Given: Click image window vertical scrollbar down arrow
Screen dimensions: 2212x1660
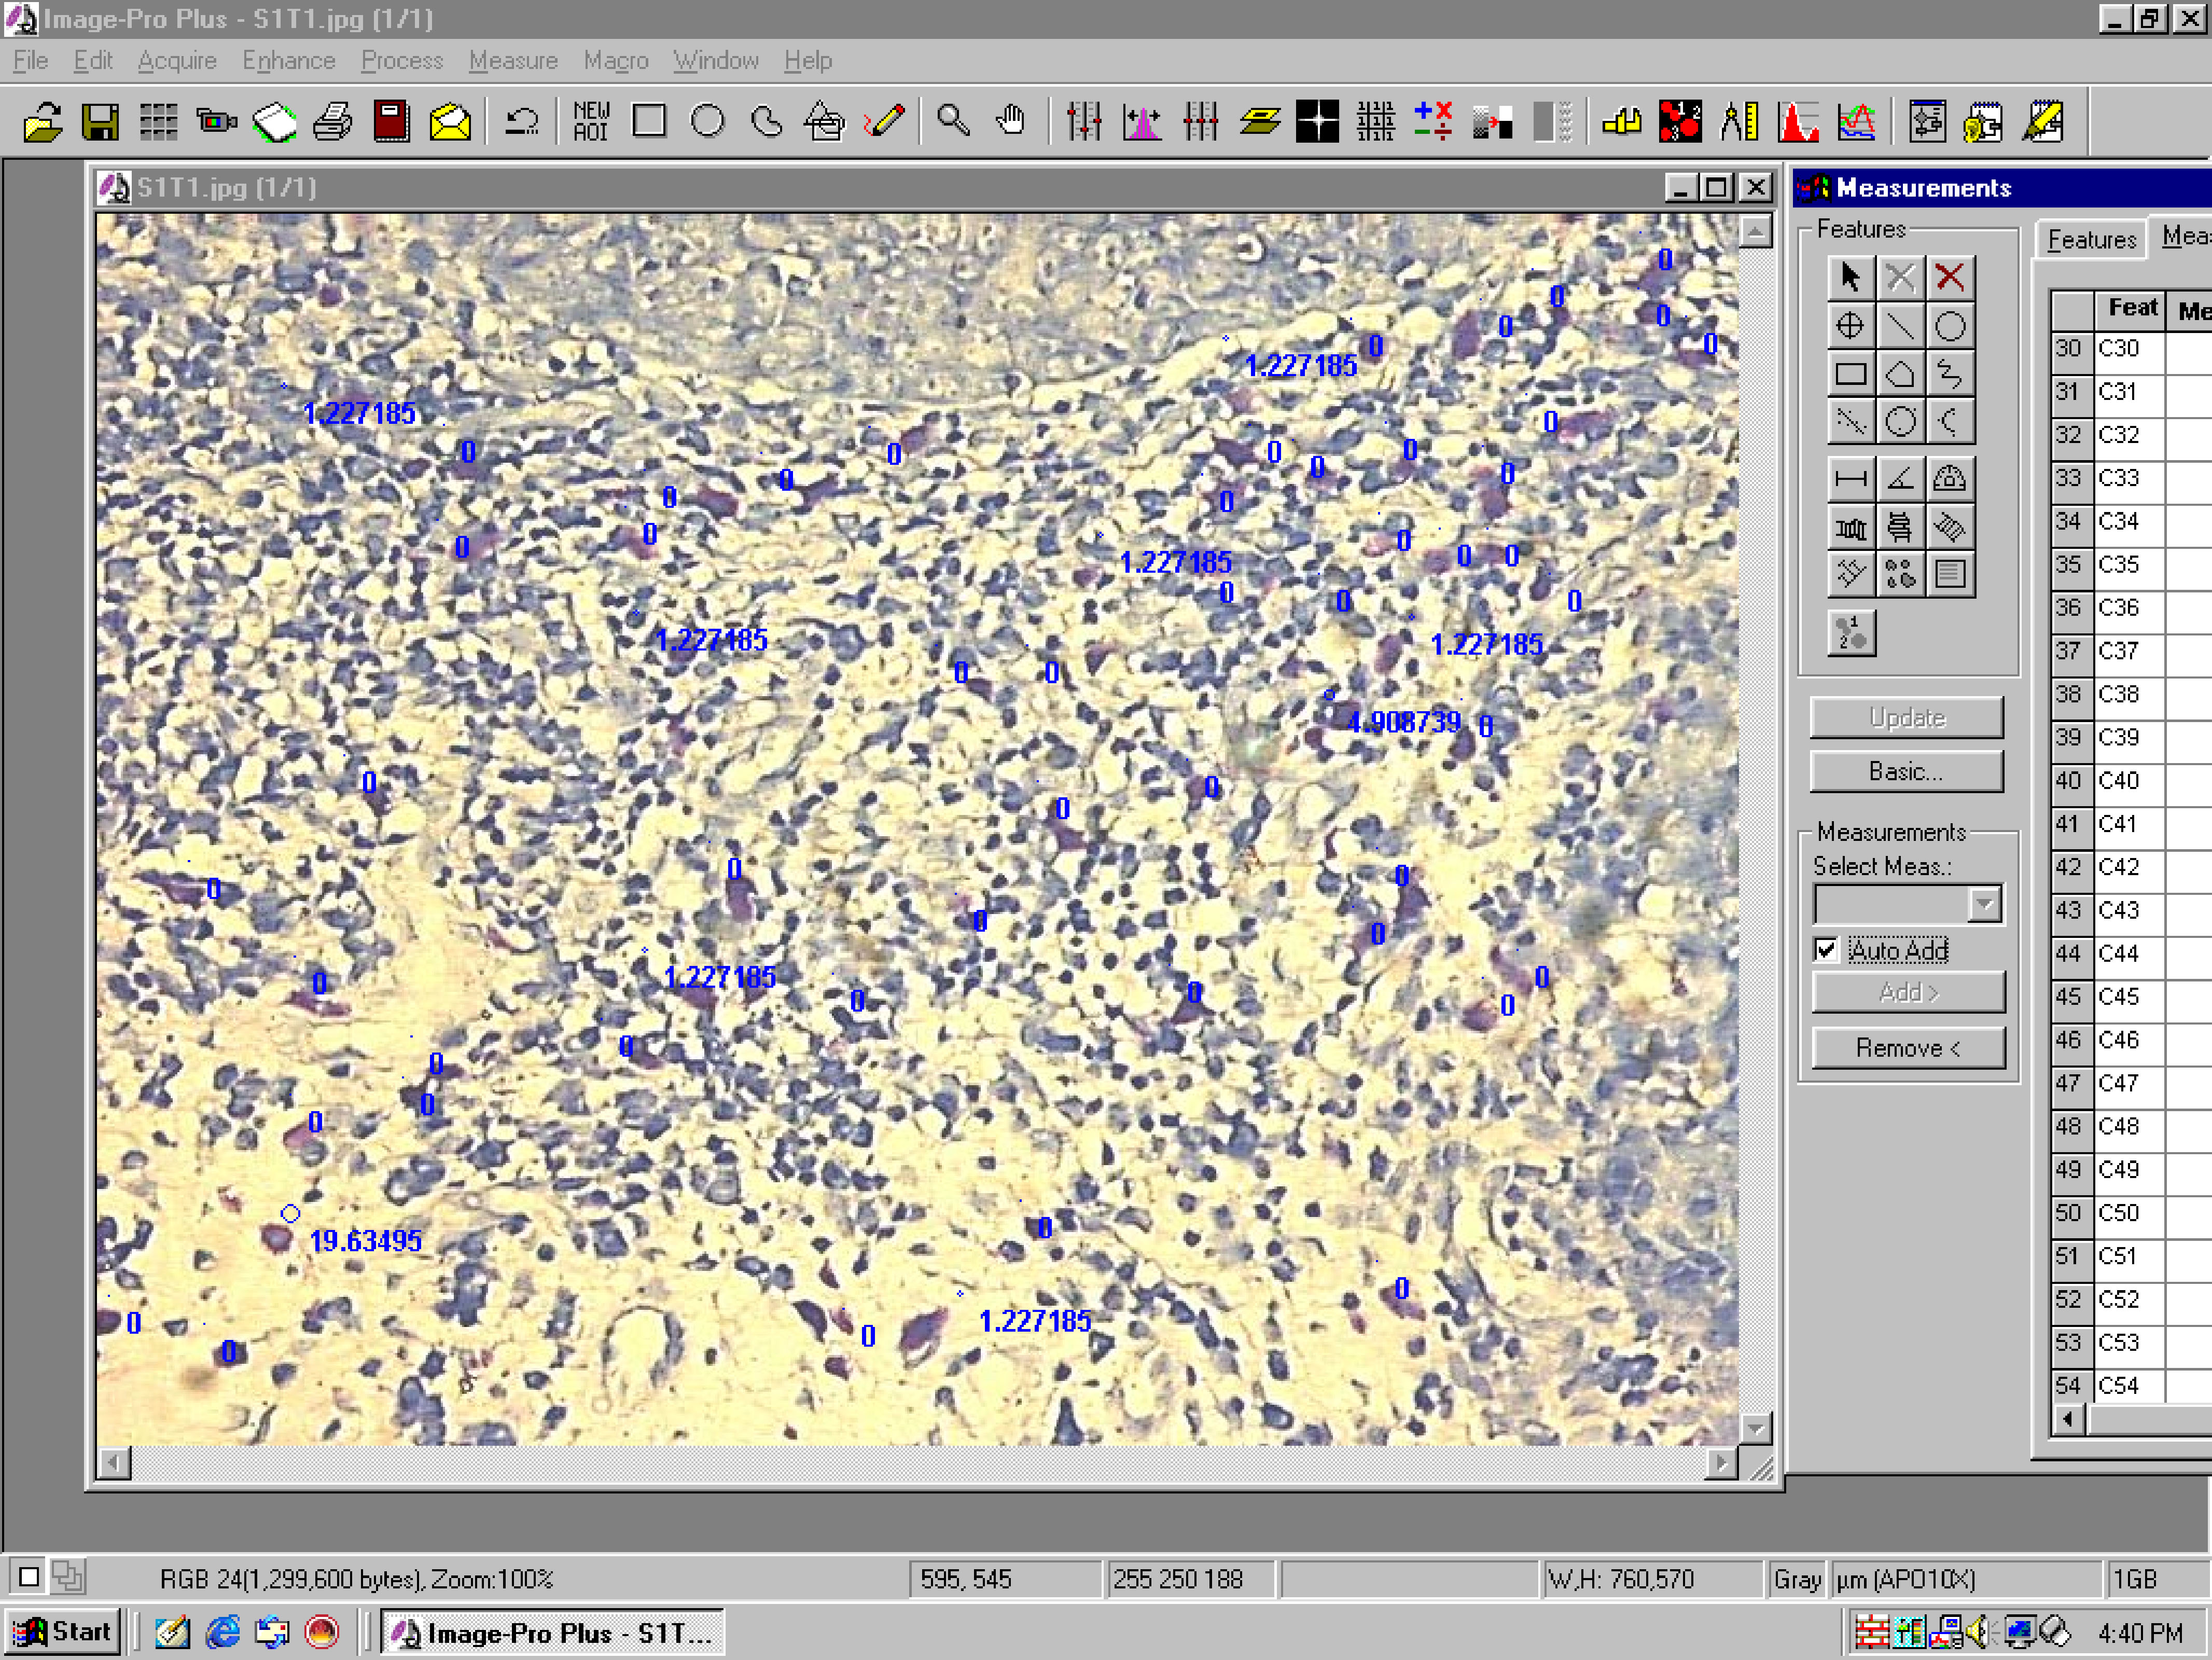Looking at the screenshot, I should coord(1755,1428).
